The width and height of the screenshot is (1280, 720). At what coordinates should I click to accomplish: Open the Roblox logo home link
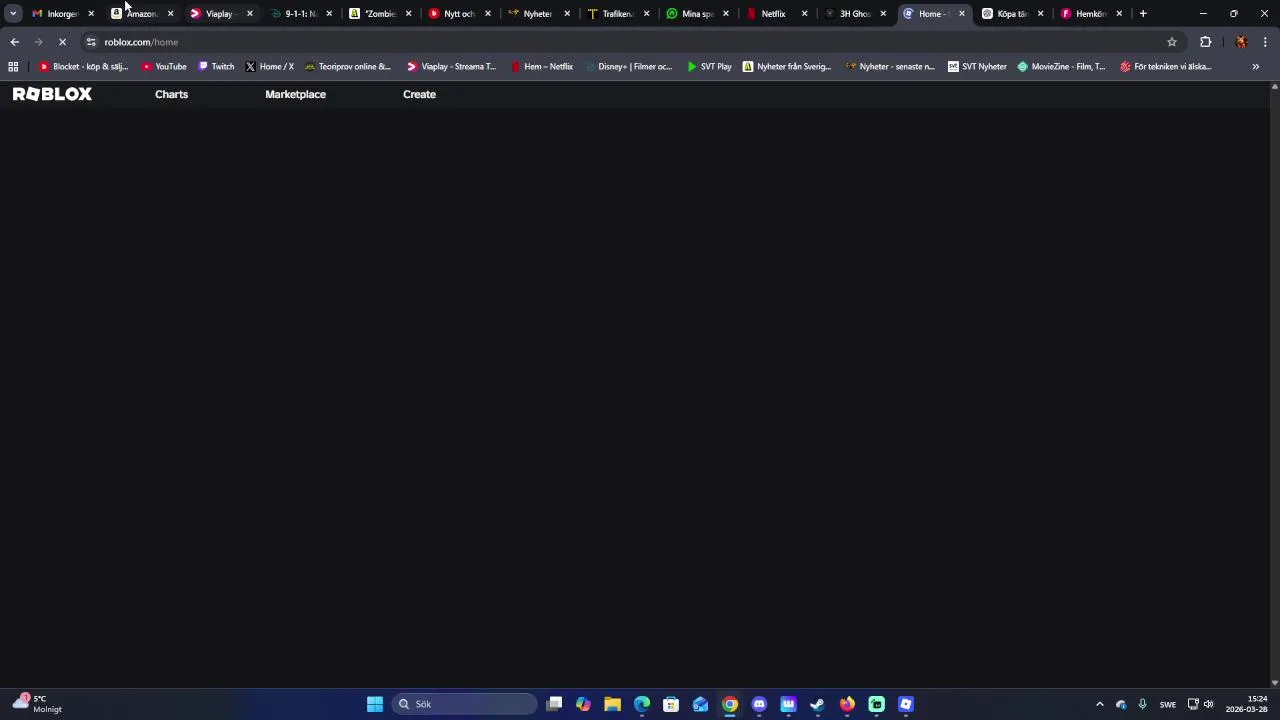click(x=52, y=94)
